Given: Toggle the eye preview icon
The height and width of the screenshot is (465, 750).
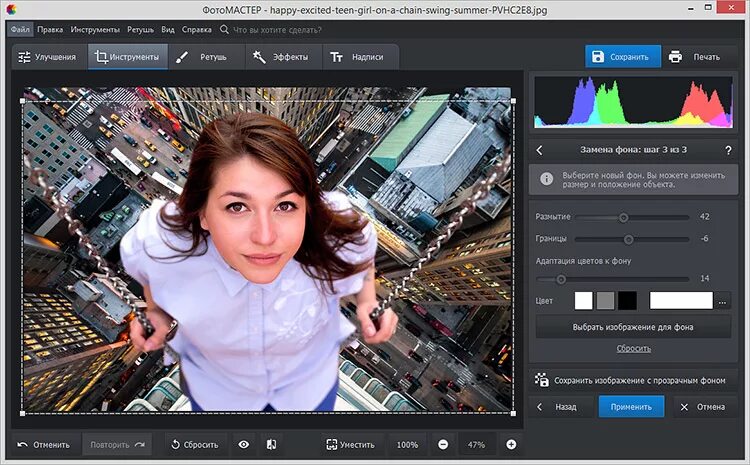Looking at the screenshot, I should (x=243, y=444).
